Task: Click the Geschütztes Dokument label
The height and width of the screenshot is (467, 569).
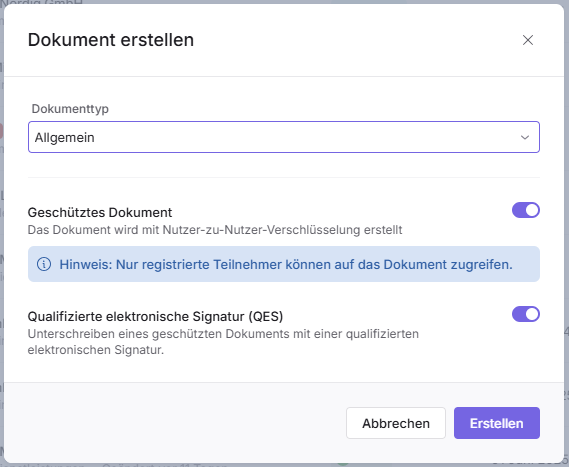Action: pos(100,212)
